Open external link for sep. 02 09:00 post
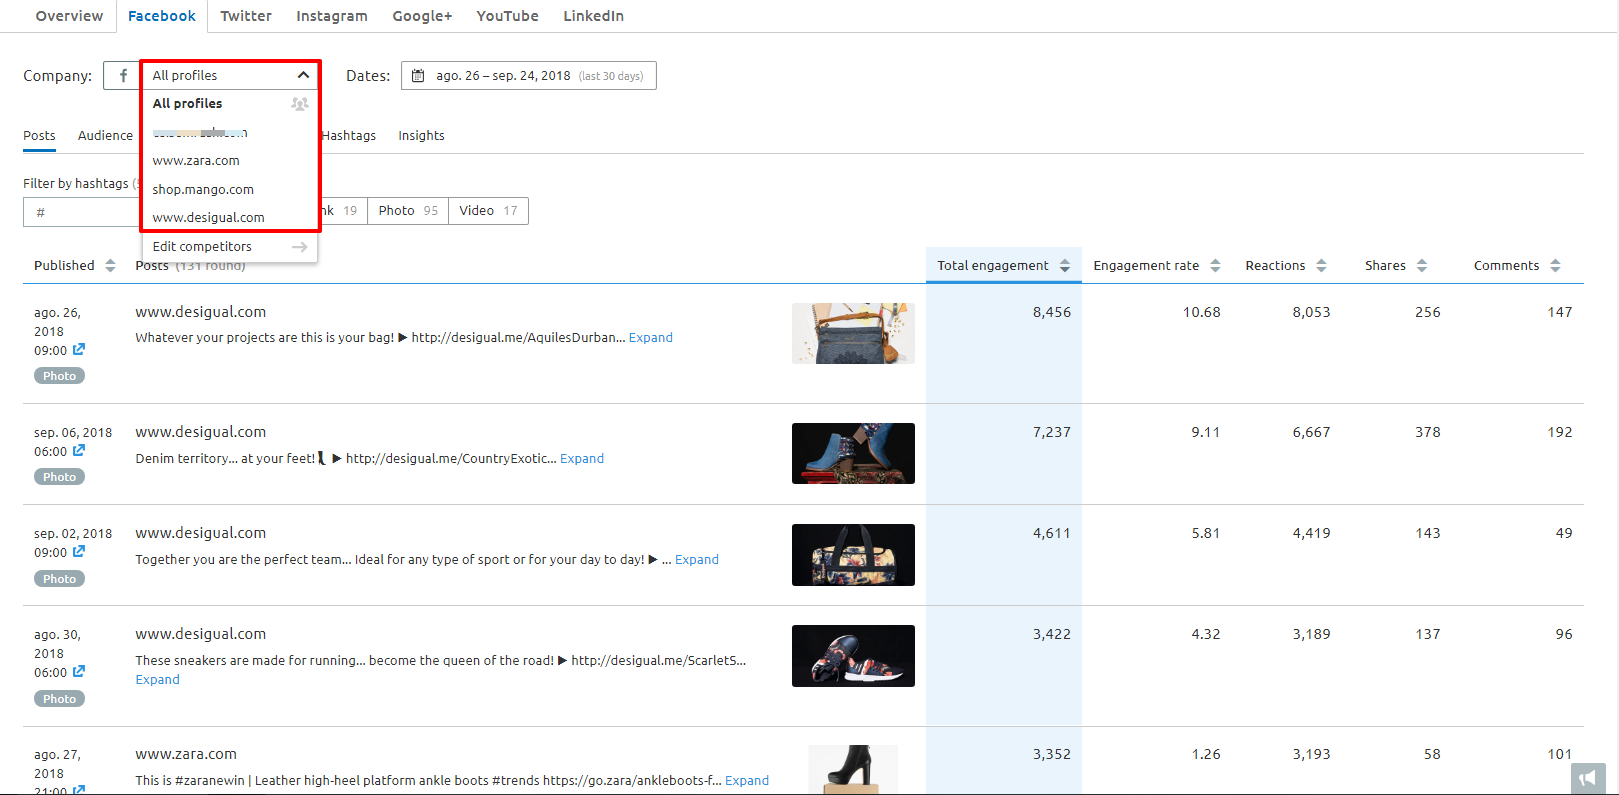This screenshot has width=1619, height=795. point(79,552)
